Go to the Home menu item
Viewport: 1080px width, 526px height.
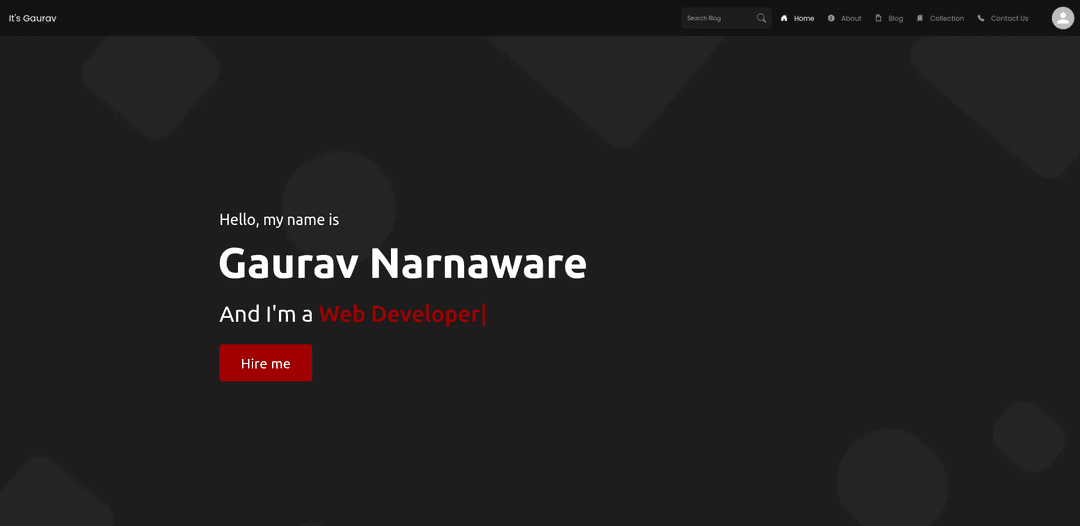tap(804, 19)
